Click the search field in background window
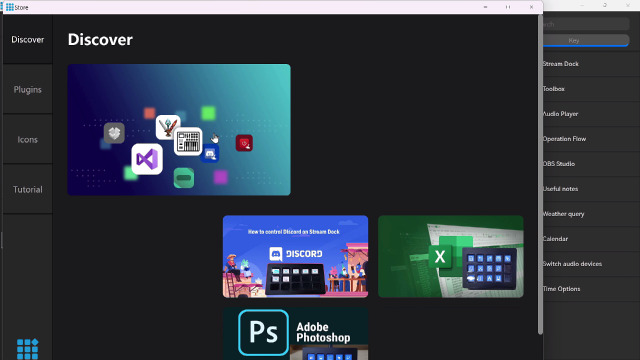Image resolution: width=640 pixels, height=360 pixels. [x=586, y=24]
